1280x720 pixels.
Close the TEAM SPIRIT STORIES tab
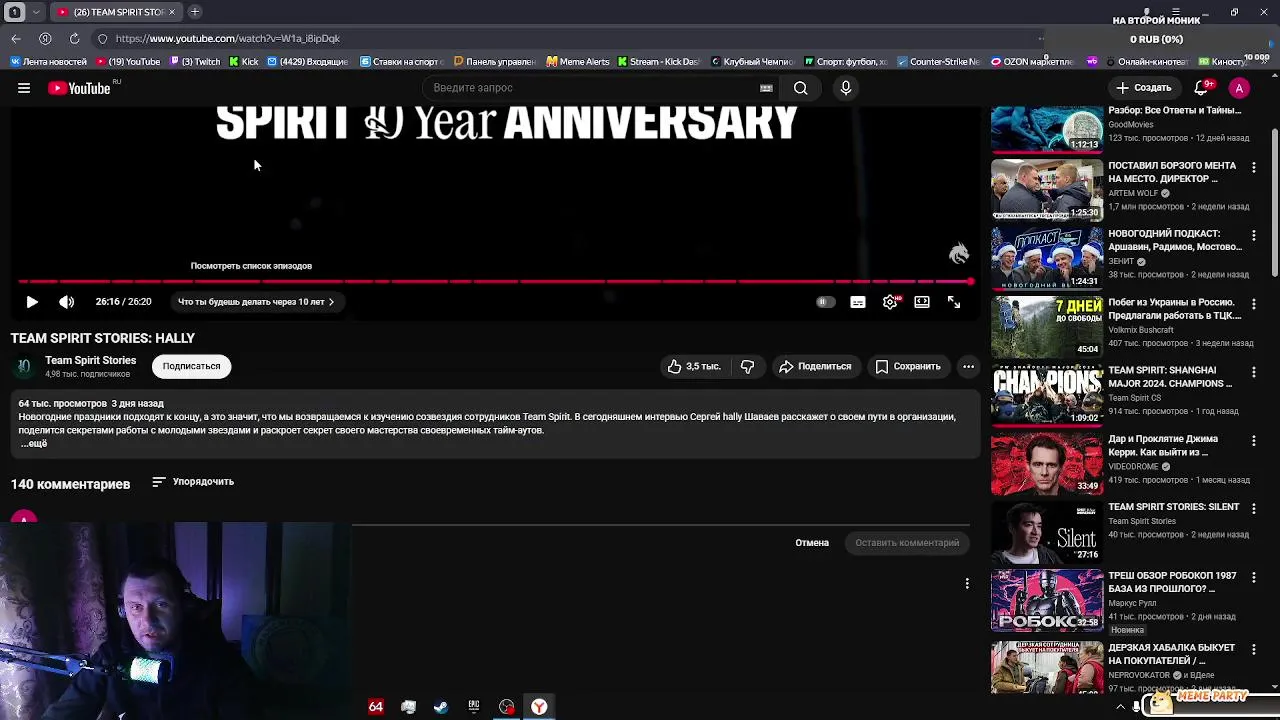pyautogui.click(x=172, y=12)
